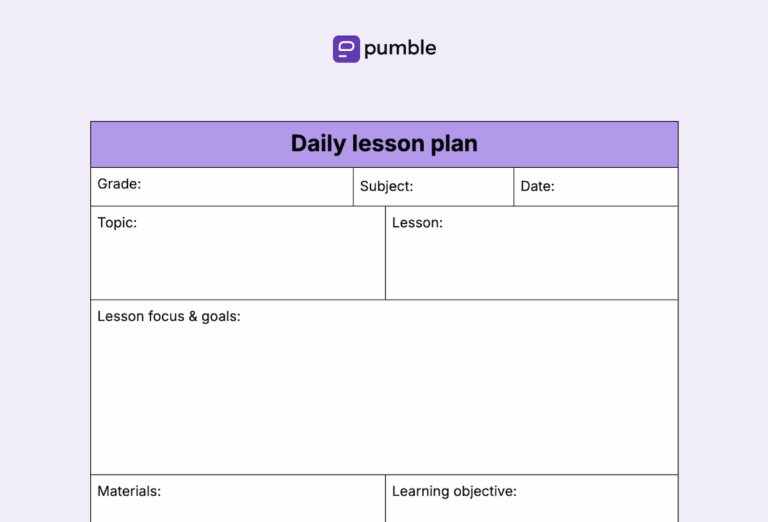The image size is (768, 522).
Task: Click the Date label text
Action: coord(537,186)
